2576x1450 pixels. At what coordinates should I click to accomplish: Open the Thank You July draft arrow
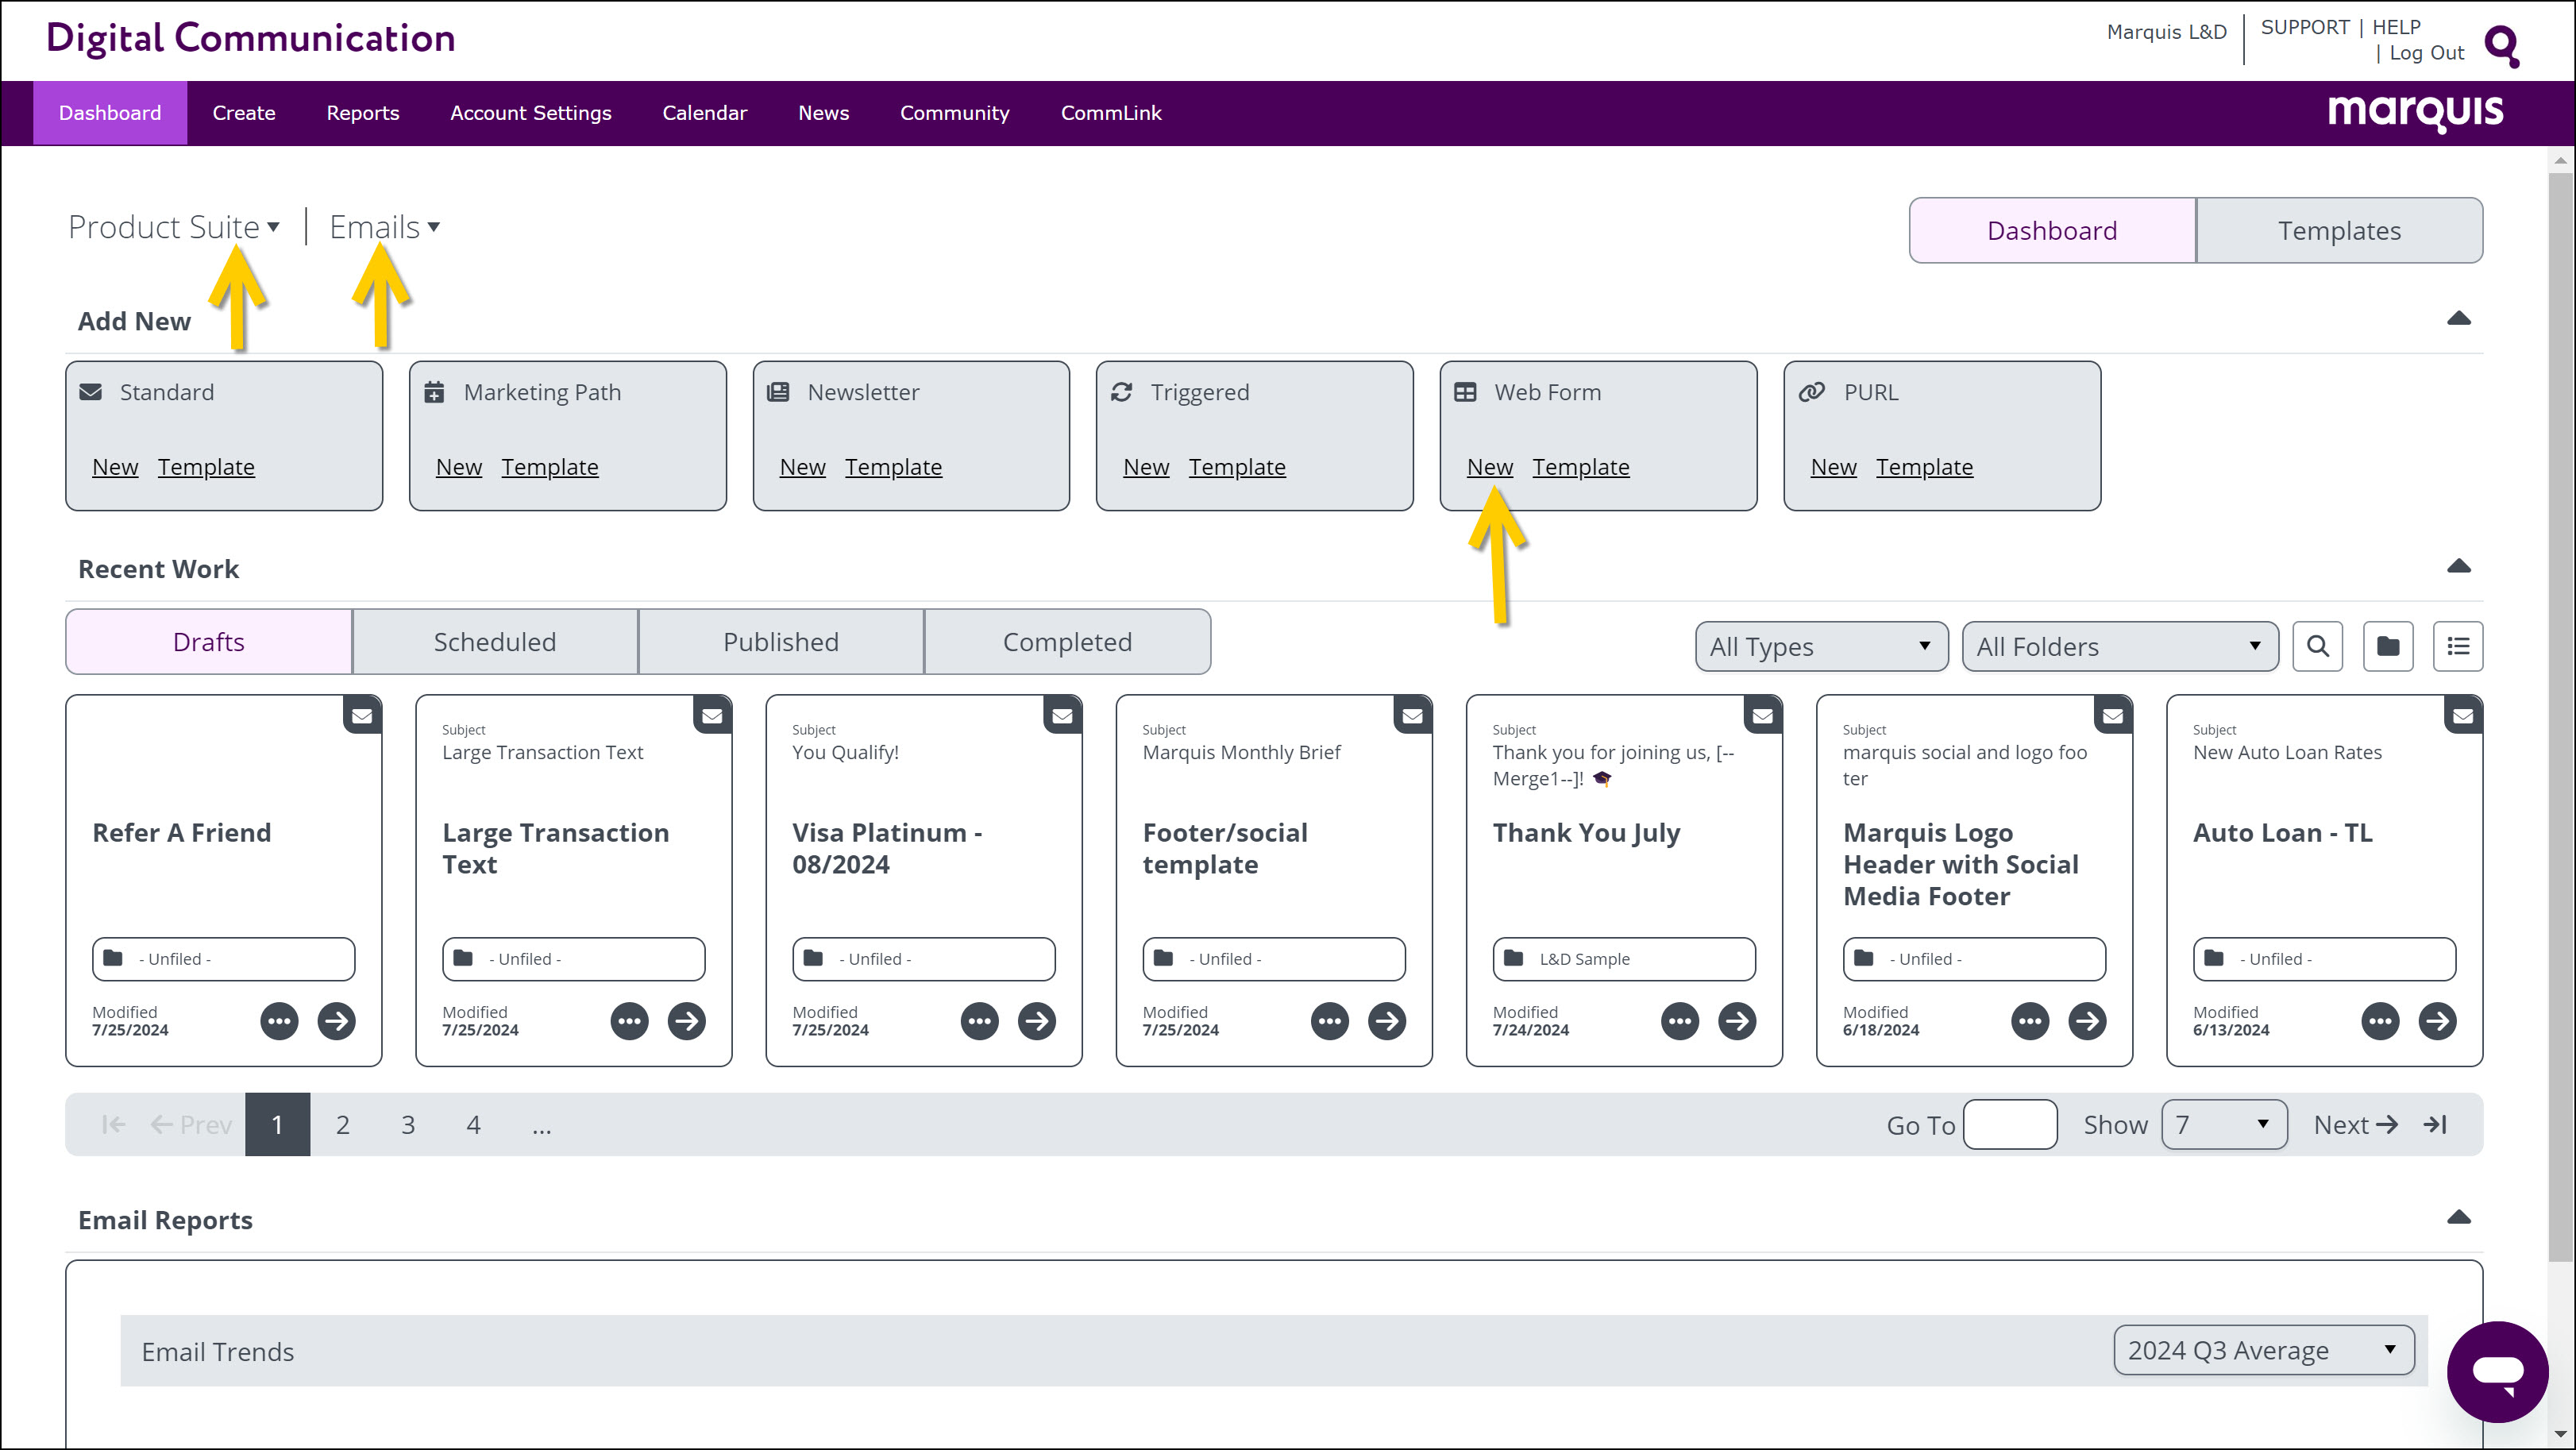(1738, 1021)
